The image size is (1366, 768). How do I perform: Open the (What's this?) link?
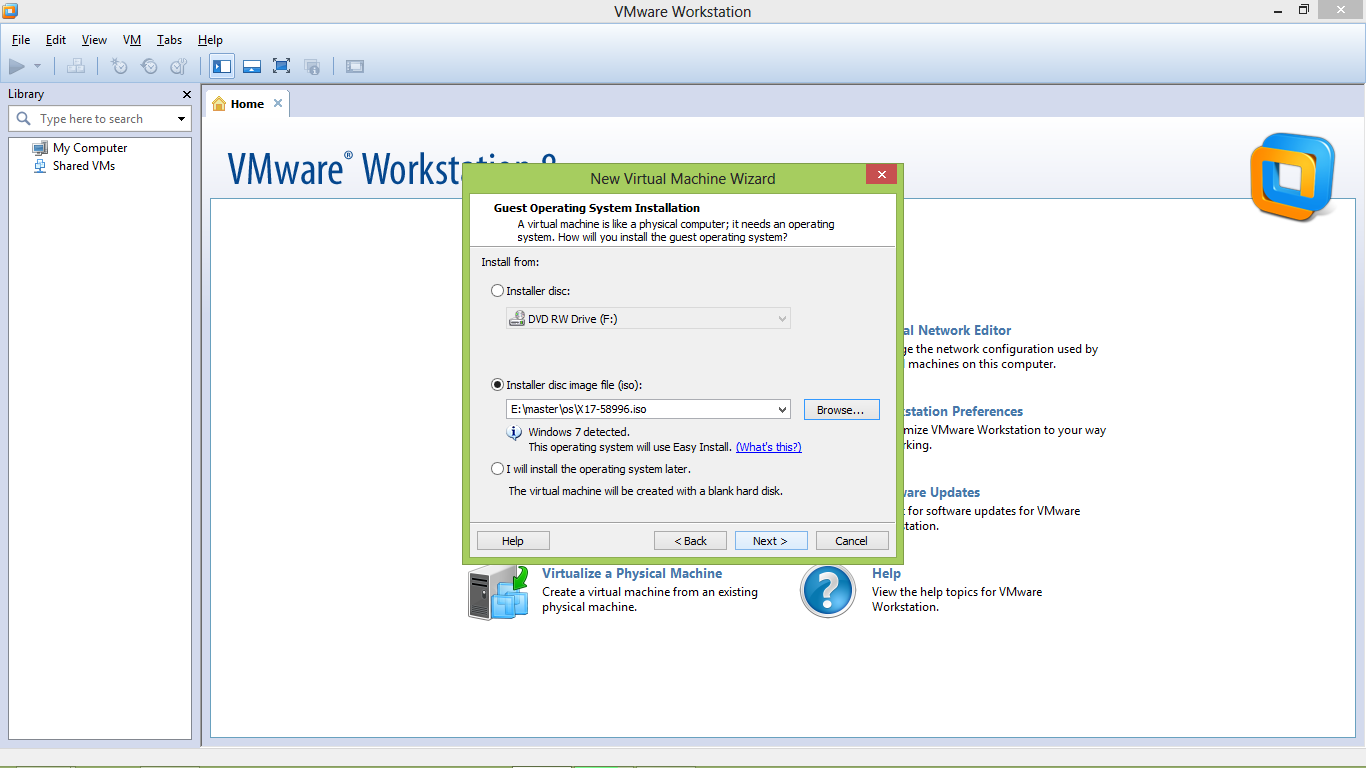[x=769, y=447]
